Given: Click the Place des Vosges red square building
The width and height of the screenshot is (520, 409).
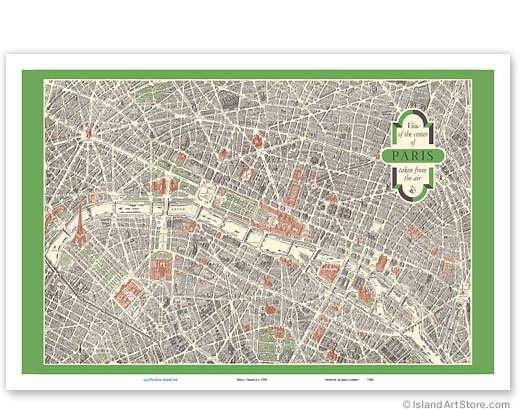Looking at the screenshot, I should (x=447, y=267).
